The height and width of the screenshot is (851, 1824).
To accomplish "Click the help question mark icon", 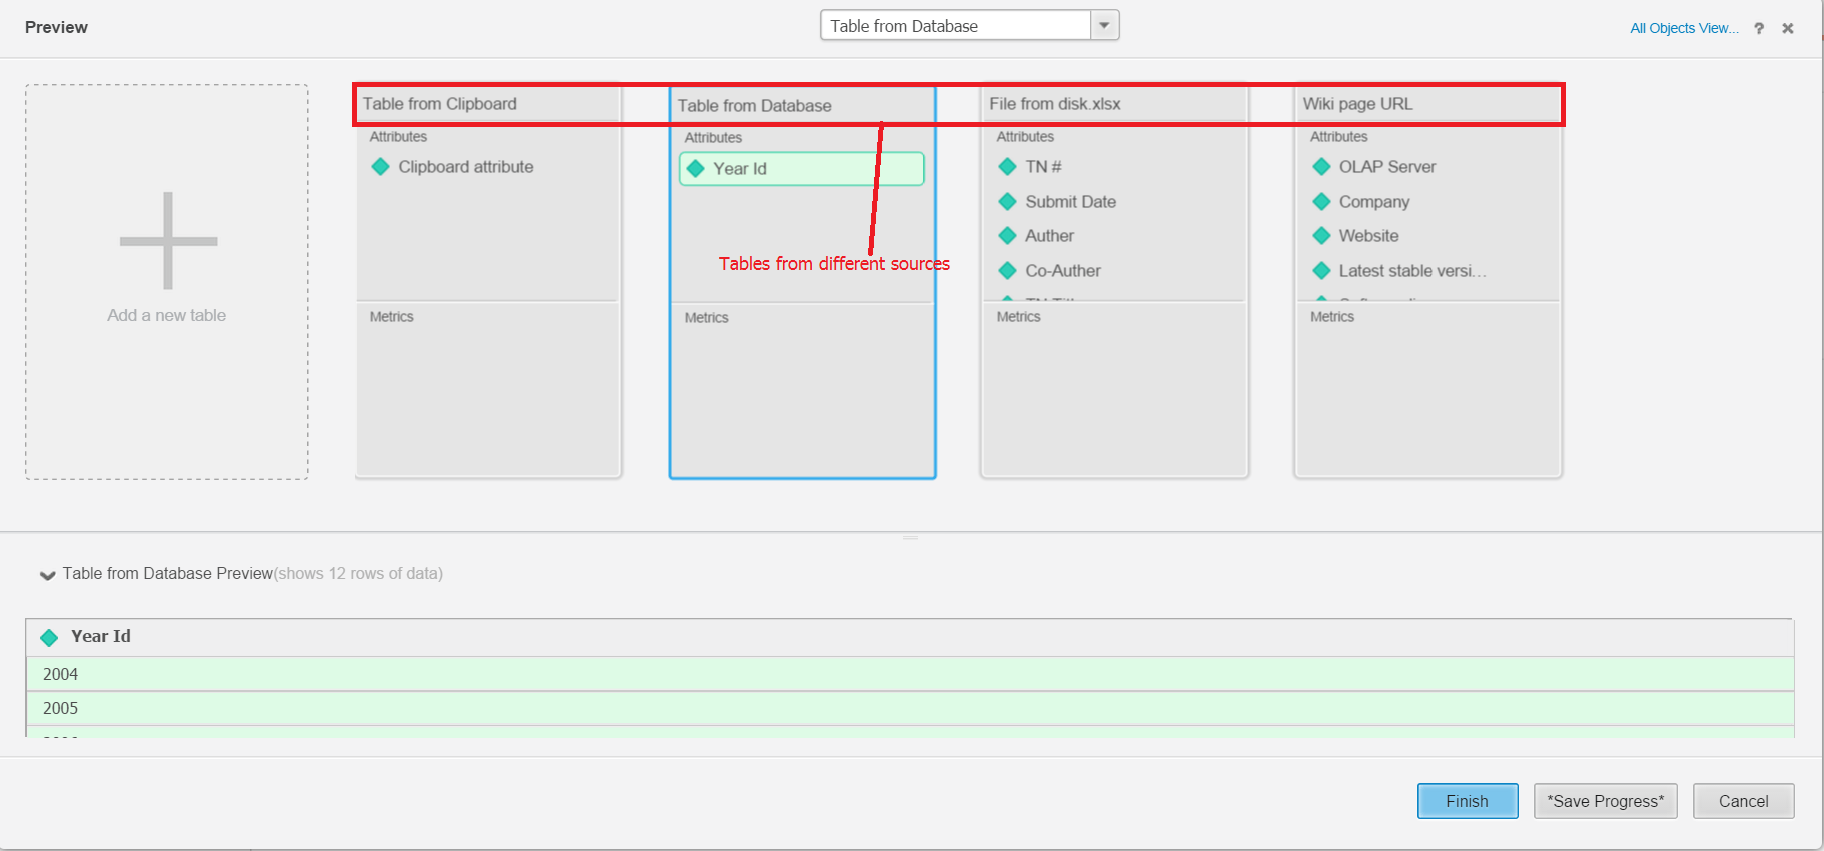I will click(x=1759, y=28).
